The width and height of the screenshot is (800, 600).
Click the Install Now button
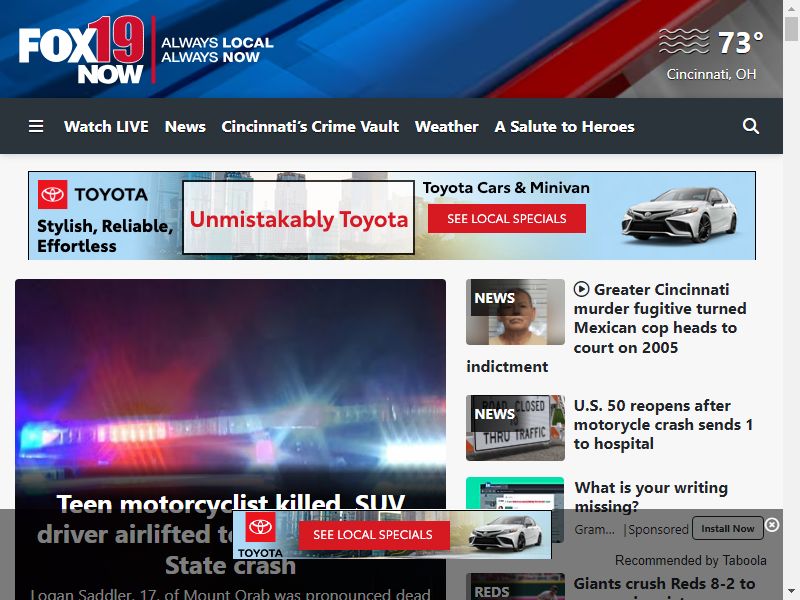point(728,529)
